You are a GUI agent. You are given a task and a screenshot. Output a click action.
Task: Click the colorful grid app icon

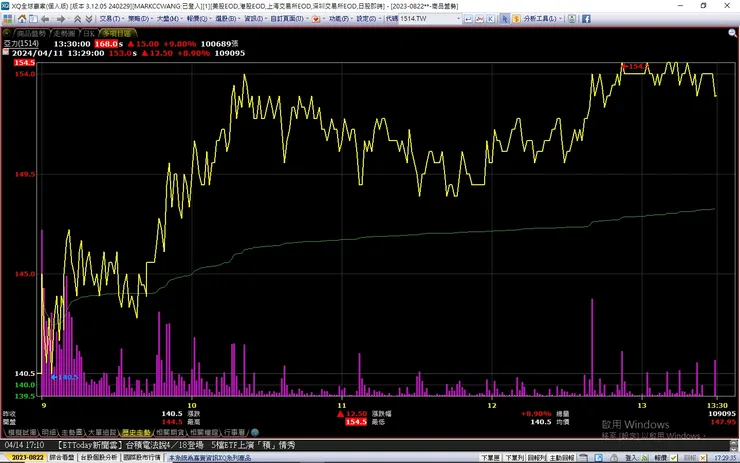coord(8,19)
